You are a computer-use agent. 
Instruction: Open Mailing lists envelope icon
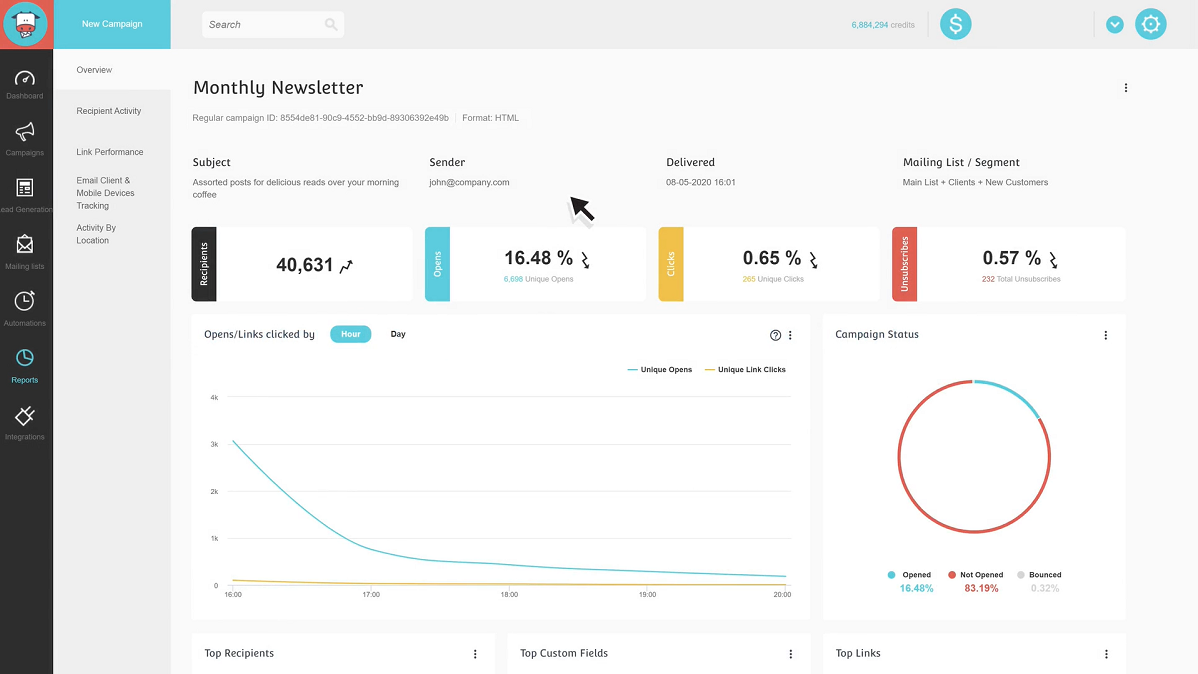(24, 245)
